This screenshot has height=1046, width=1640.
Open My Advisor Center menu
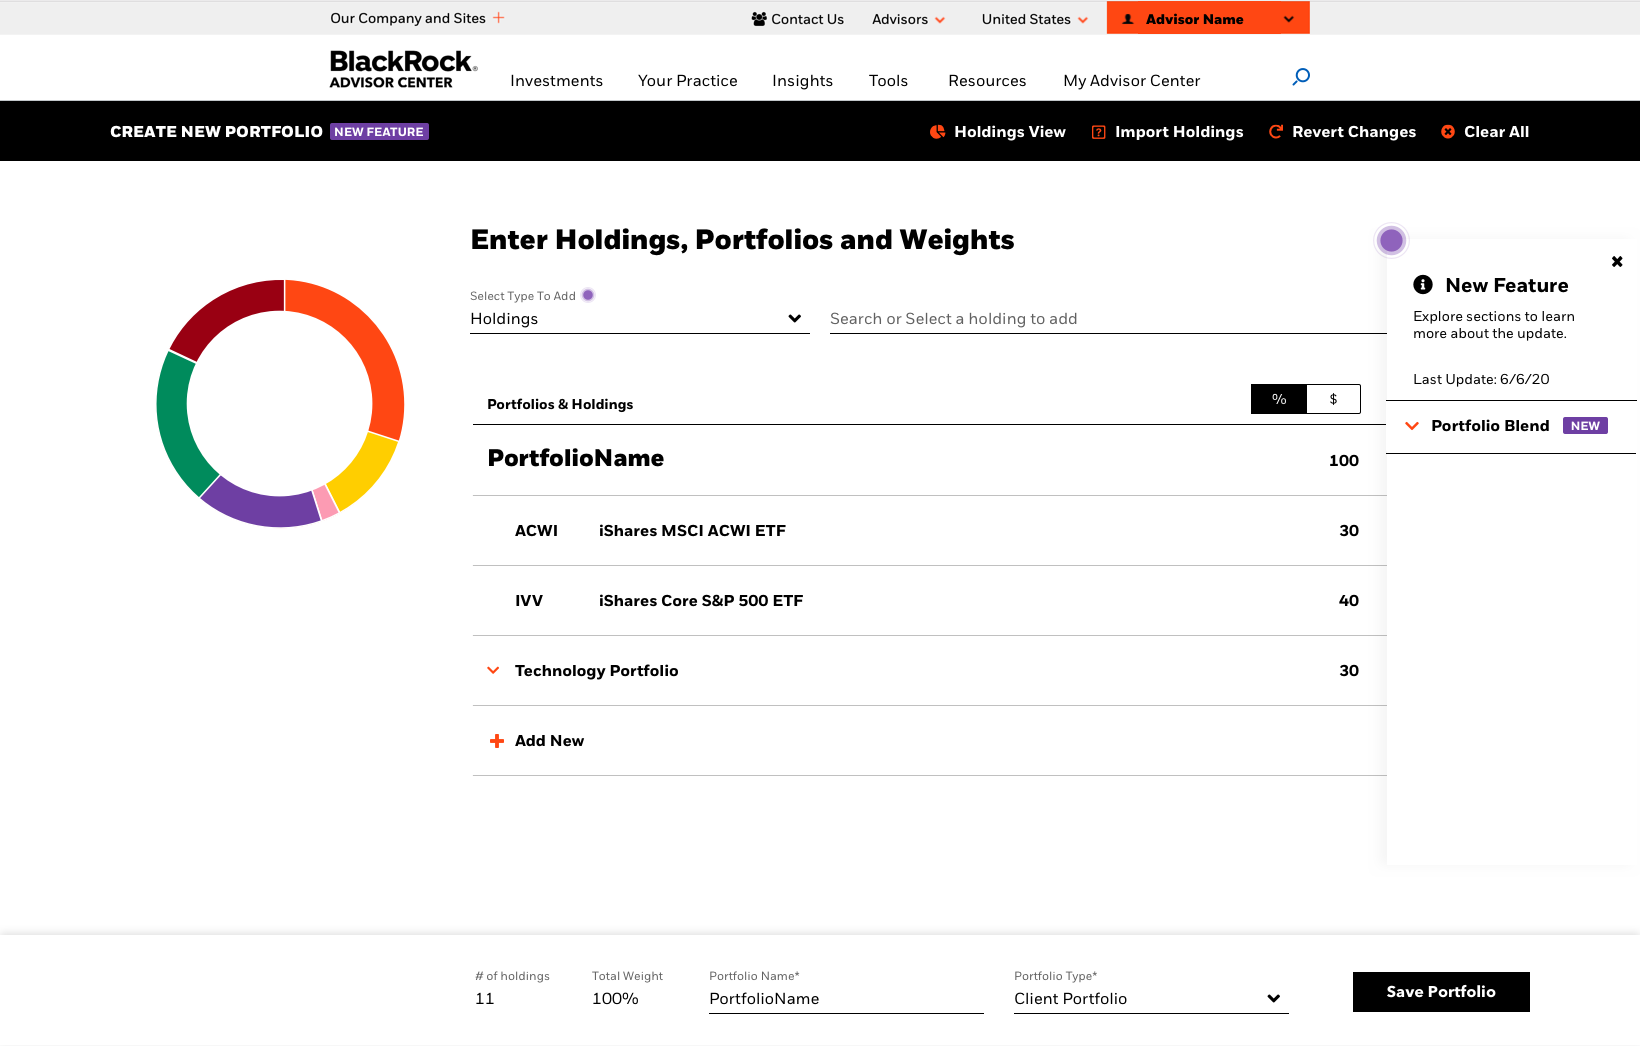(1132, 81)
